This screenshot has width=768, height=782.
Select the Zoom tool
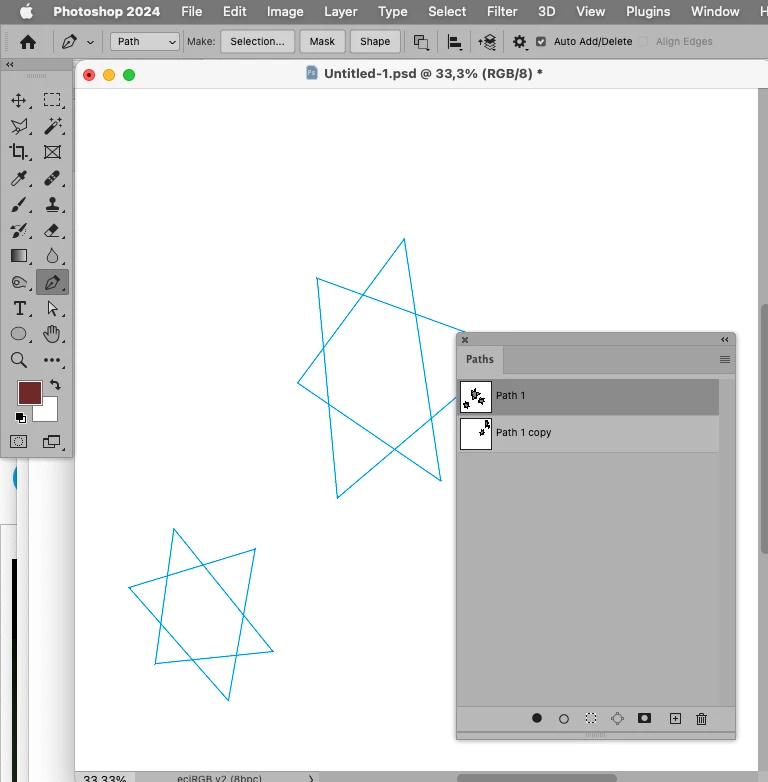coord(19,360)
